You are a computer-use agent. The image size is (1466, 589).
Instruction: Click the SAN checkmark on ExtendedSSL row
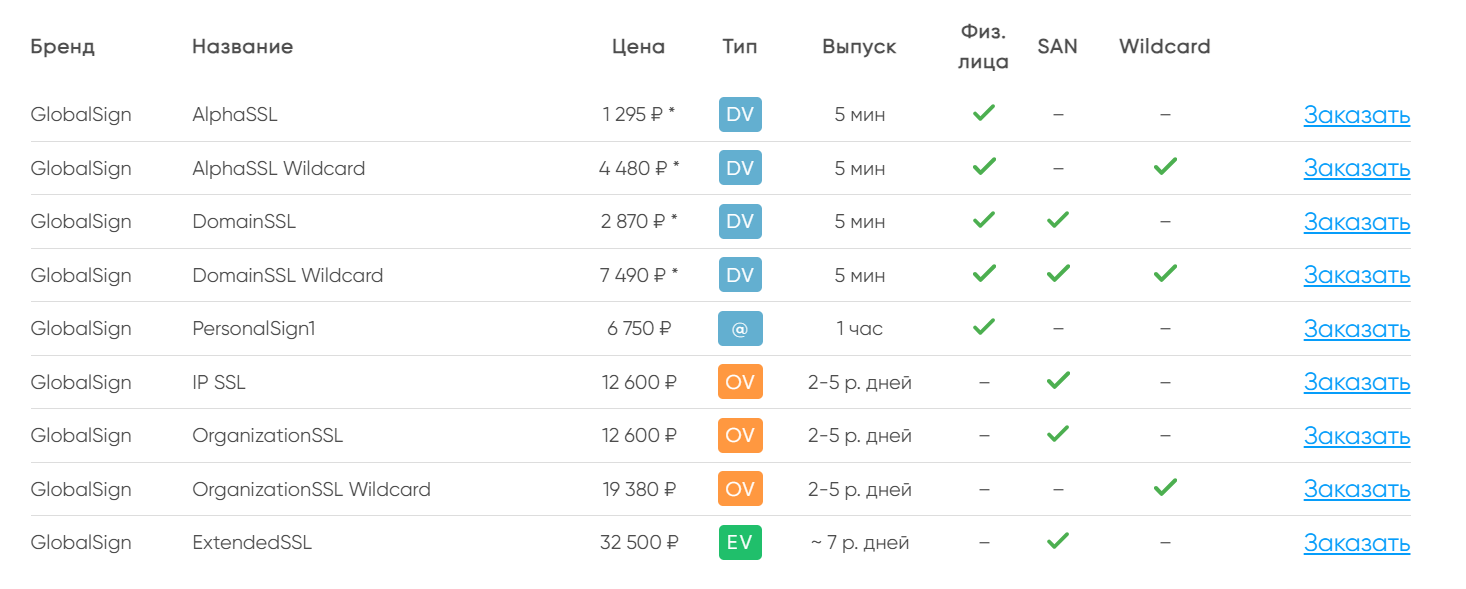click(x=1057, y=541)
